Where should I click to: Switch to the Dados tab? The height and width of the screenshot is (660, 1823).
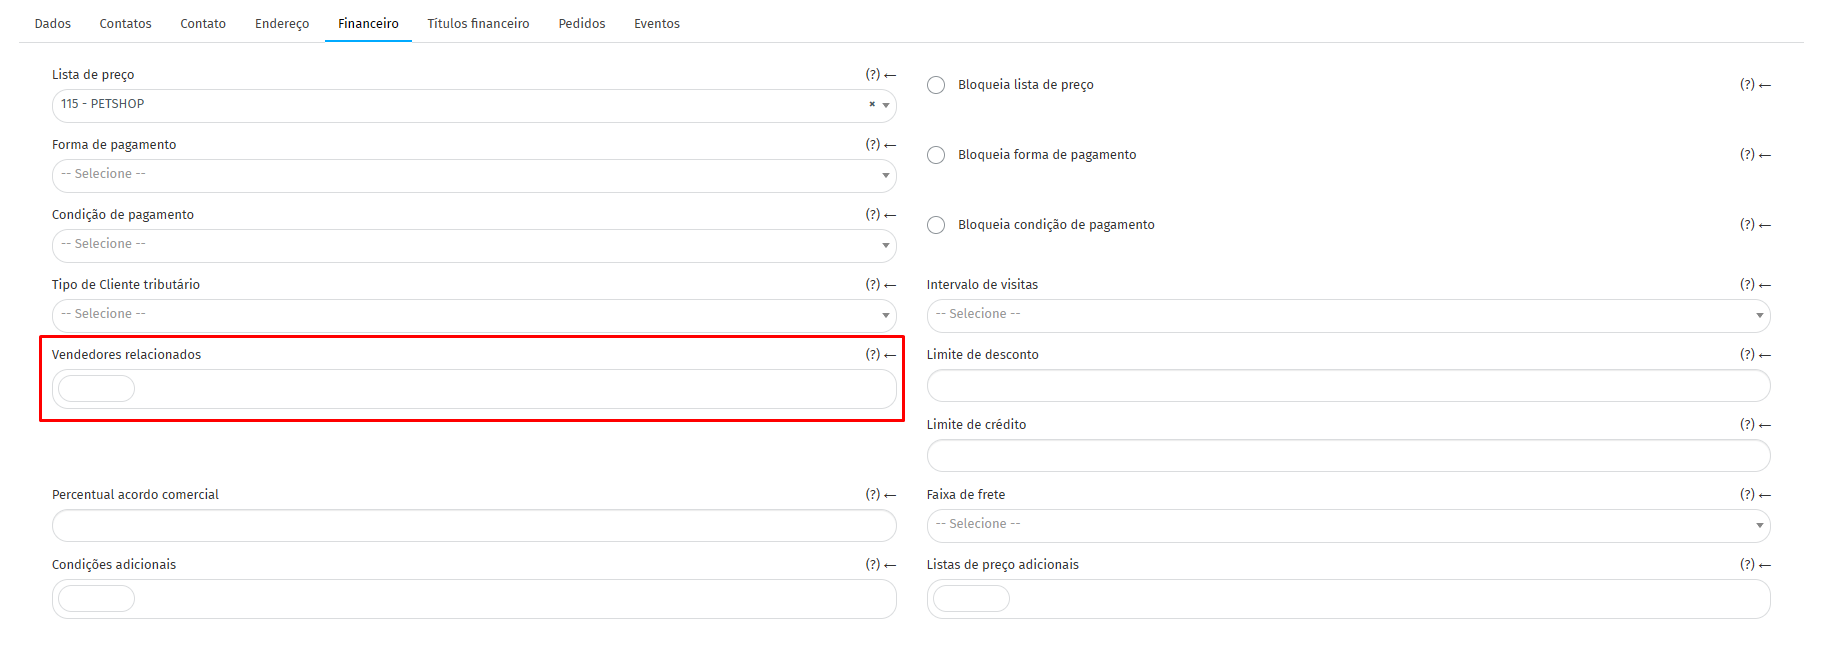[53, 24]
